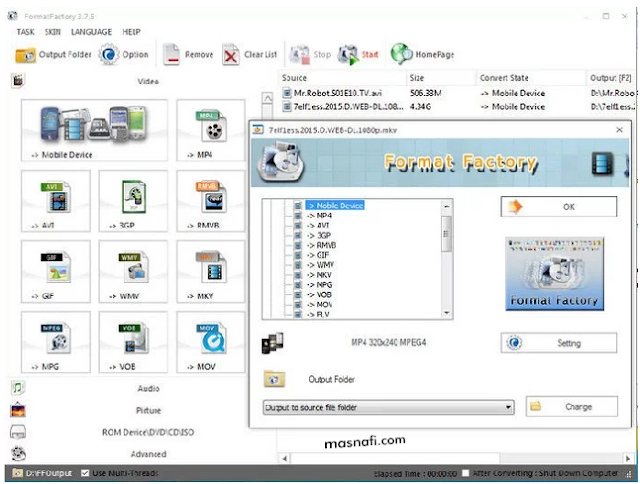Viewport: 640px width, 484px height.
Task: Select the 7elfless.2015 task row
Action: coord(458,107)
